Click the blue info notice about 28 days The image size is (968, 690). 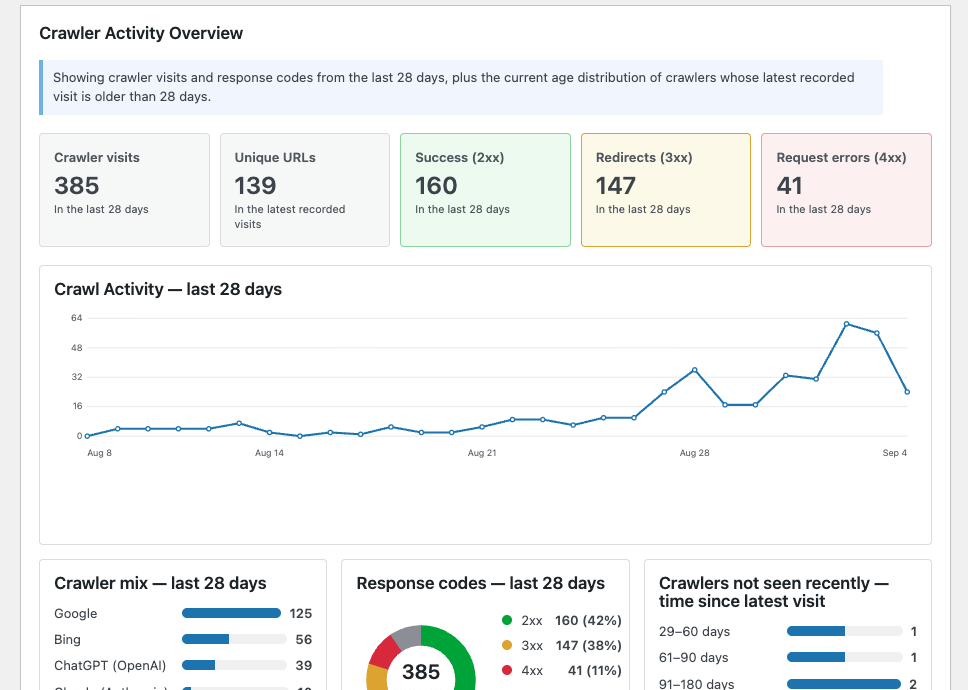point(461,87)
